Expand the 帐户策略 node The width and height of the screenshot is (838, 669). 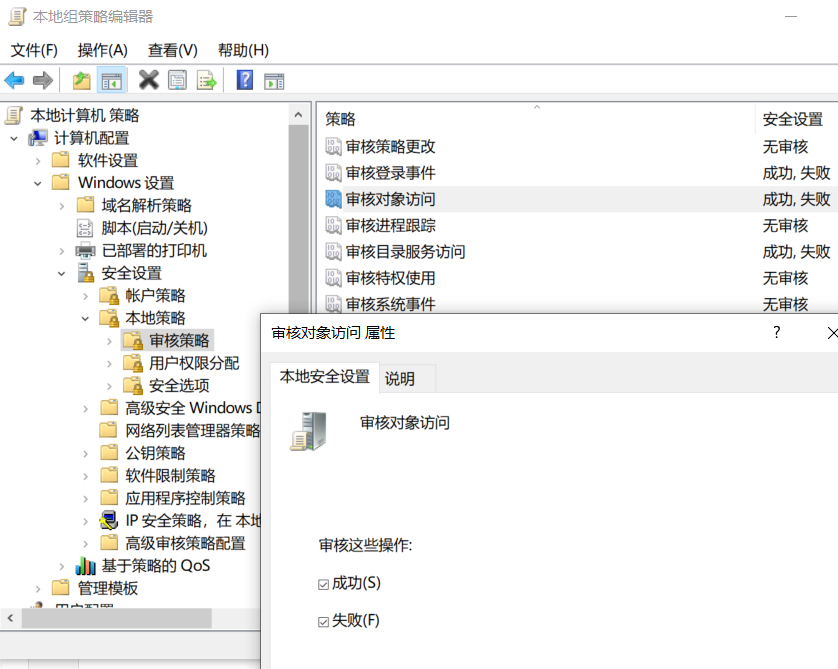click(x=86, y=296)
